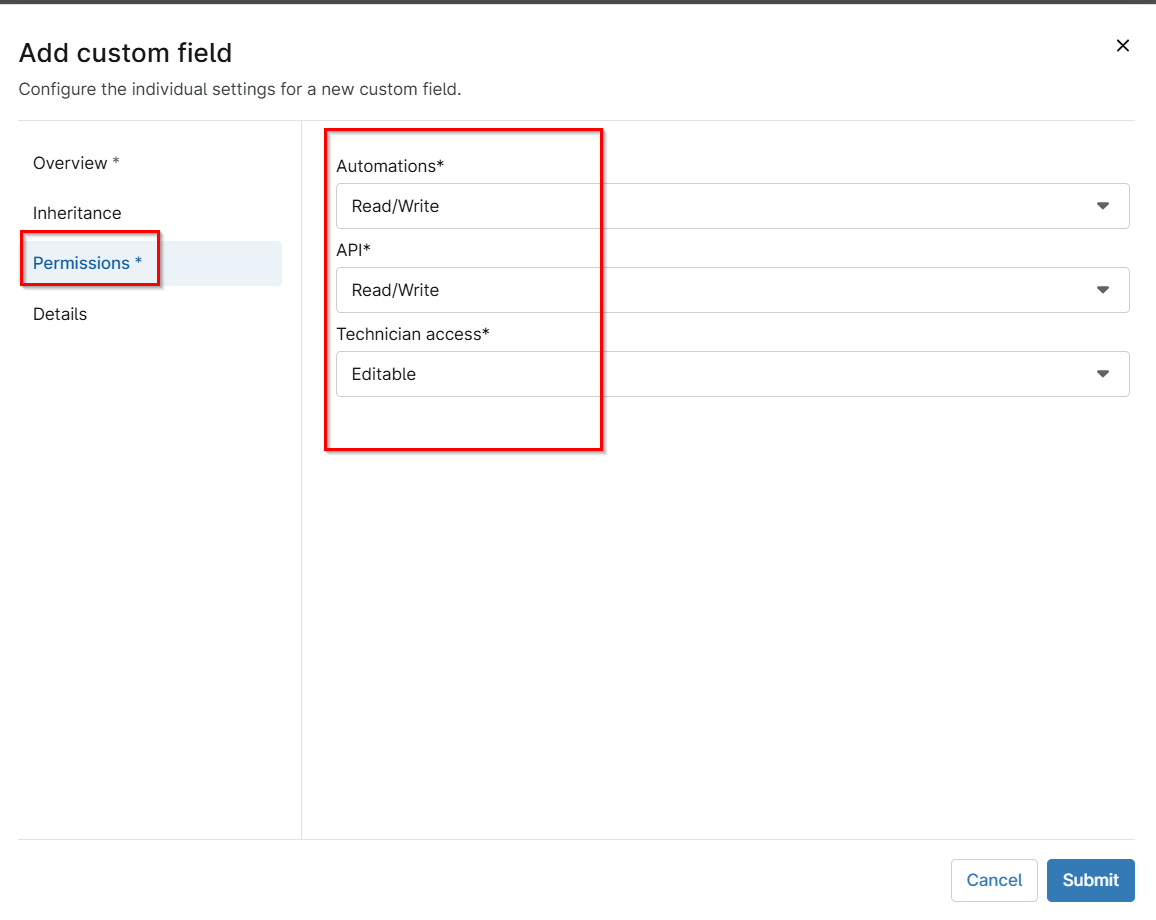Open the Inheritance section
1156x920 pixels.
coord(77,213)
